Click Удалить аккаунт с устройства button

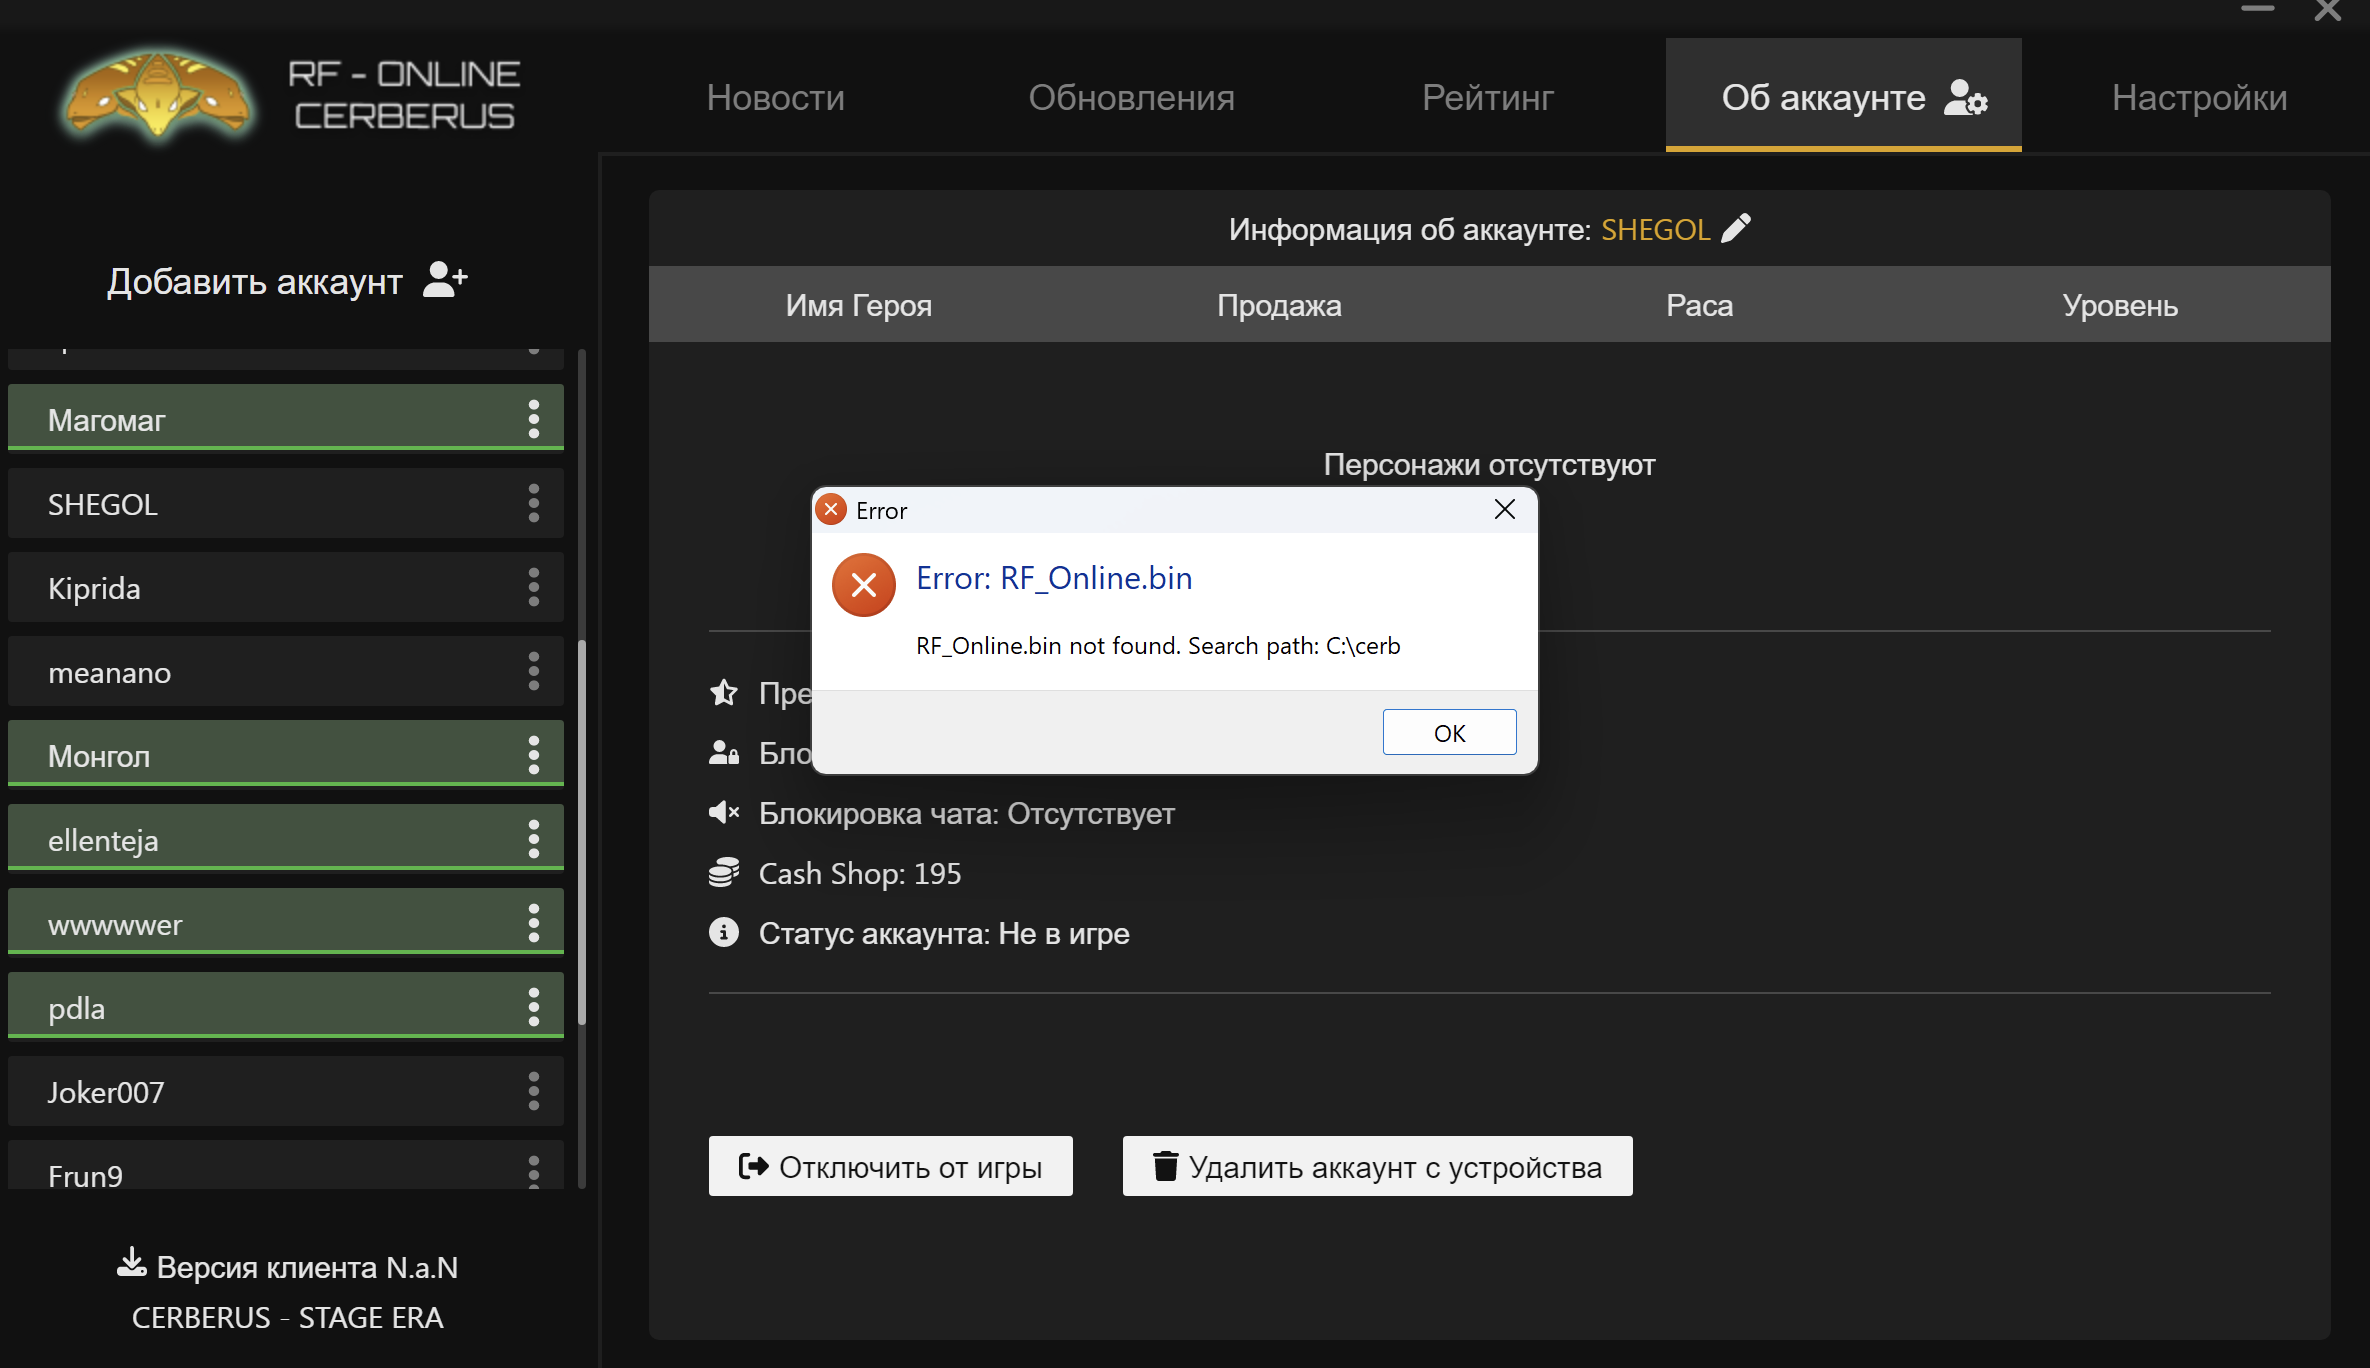tap(1377, 1166)
